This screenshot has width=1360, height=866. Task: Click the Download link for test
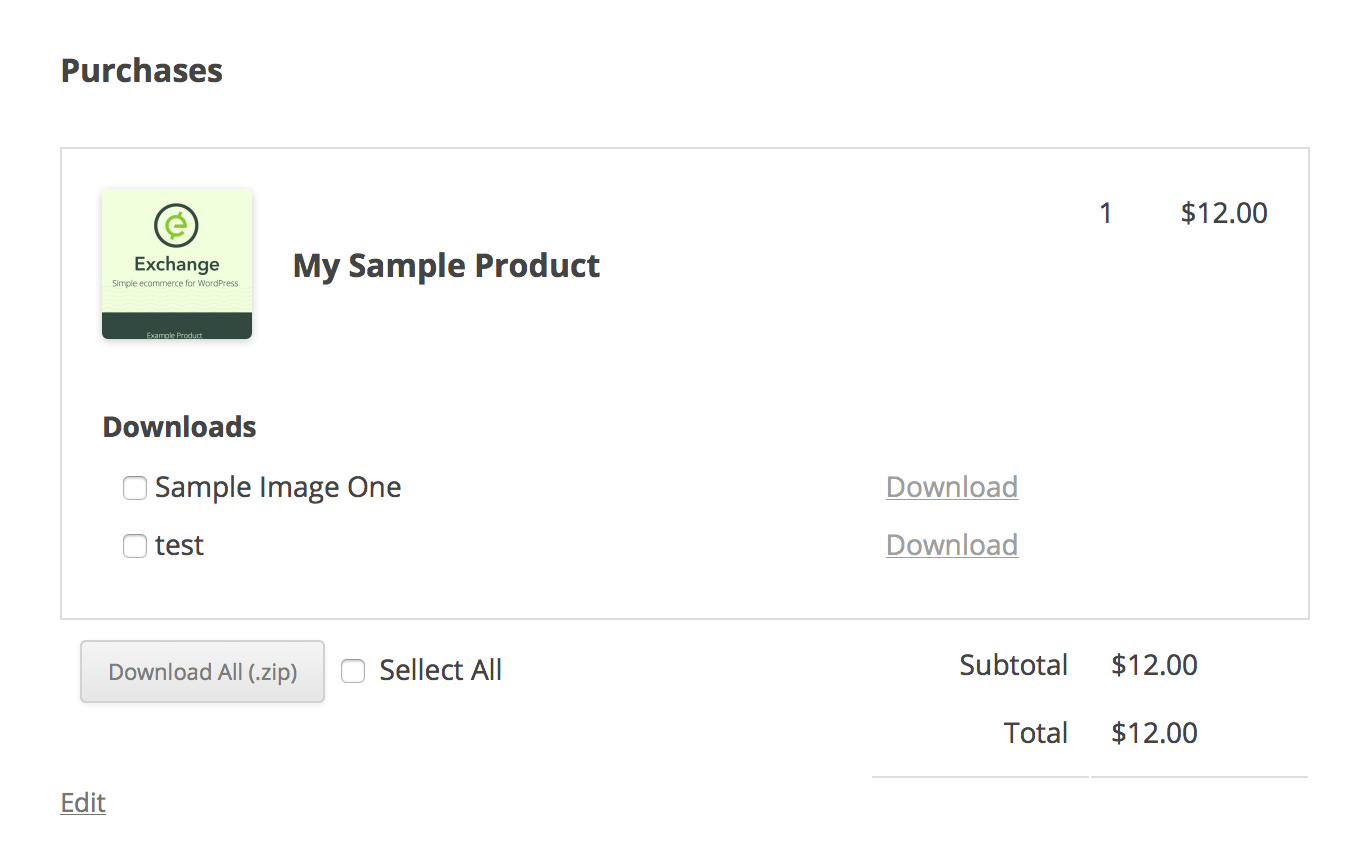(x=952, y=545)
